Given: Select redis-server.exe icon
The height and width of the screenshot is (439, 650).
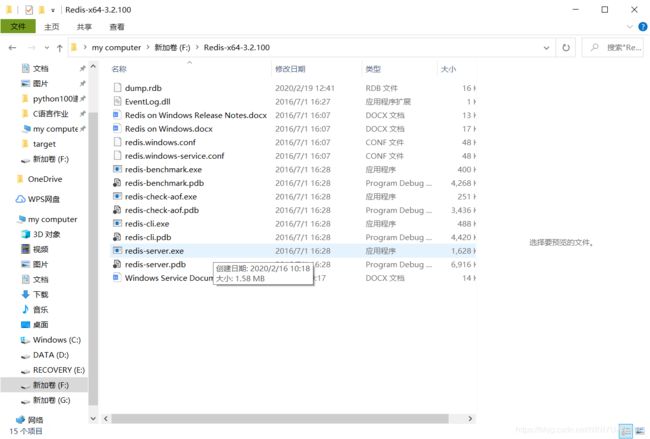Looking at the screenshot, I should [x=117, y=251].
